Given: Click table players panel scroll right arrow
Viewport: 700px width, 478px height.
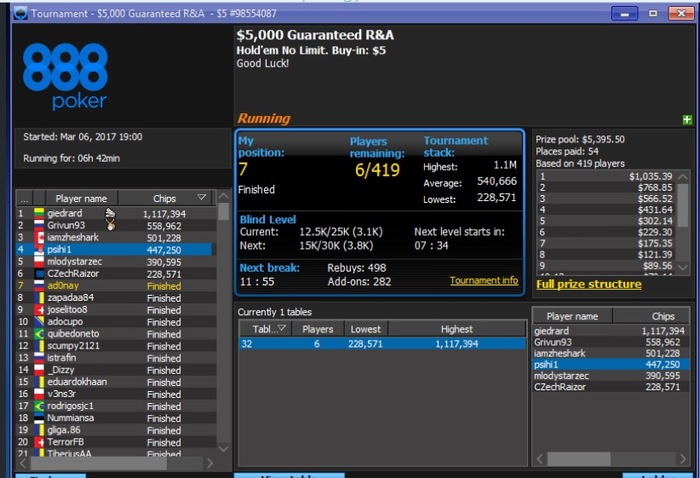Looking at the screenshot, I should [x=683, y=459].
